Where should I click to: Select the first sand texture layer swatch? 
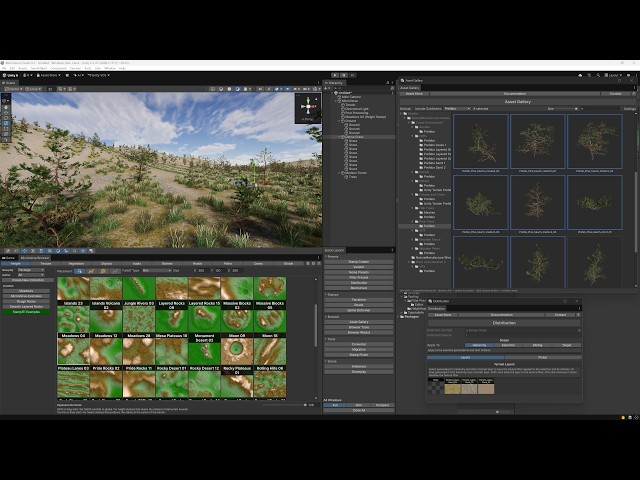click(x=452, y=386)
